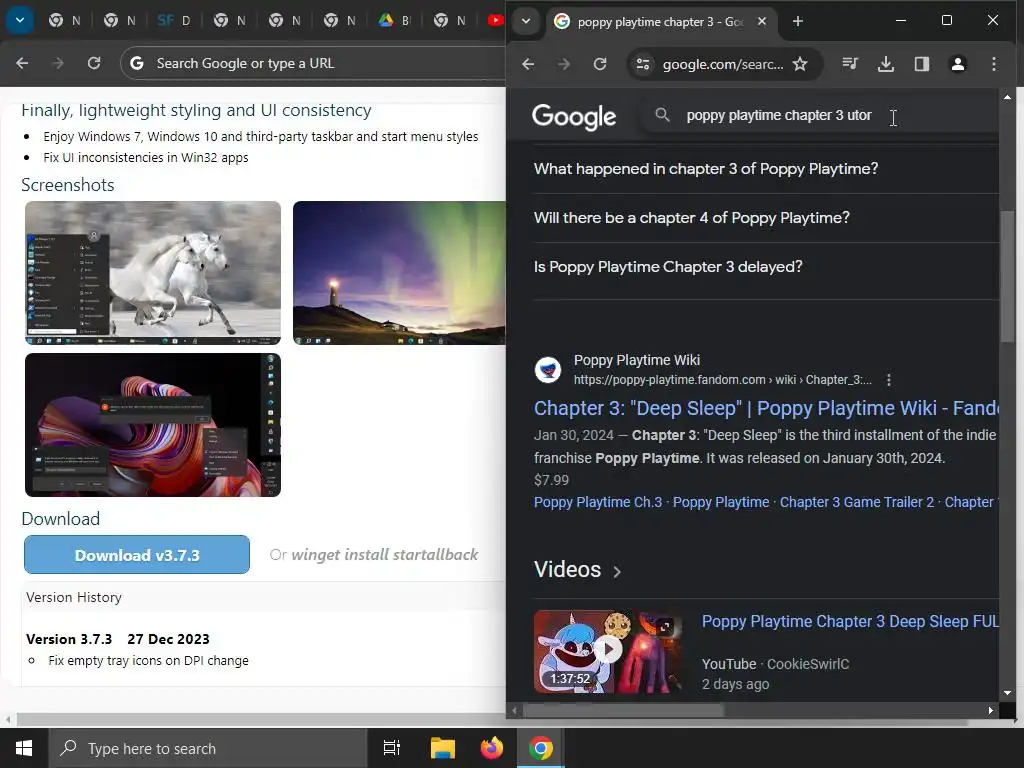Image resolution: width=1024 pixels, height=768 pixels.
Task: Switch to the Google Drive tab in left window
Action: (394, 21)
